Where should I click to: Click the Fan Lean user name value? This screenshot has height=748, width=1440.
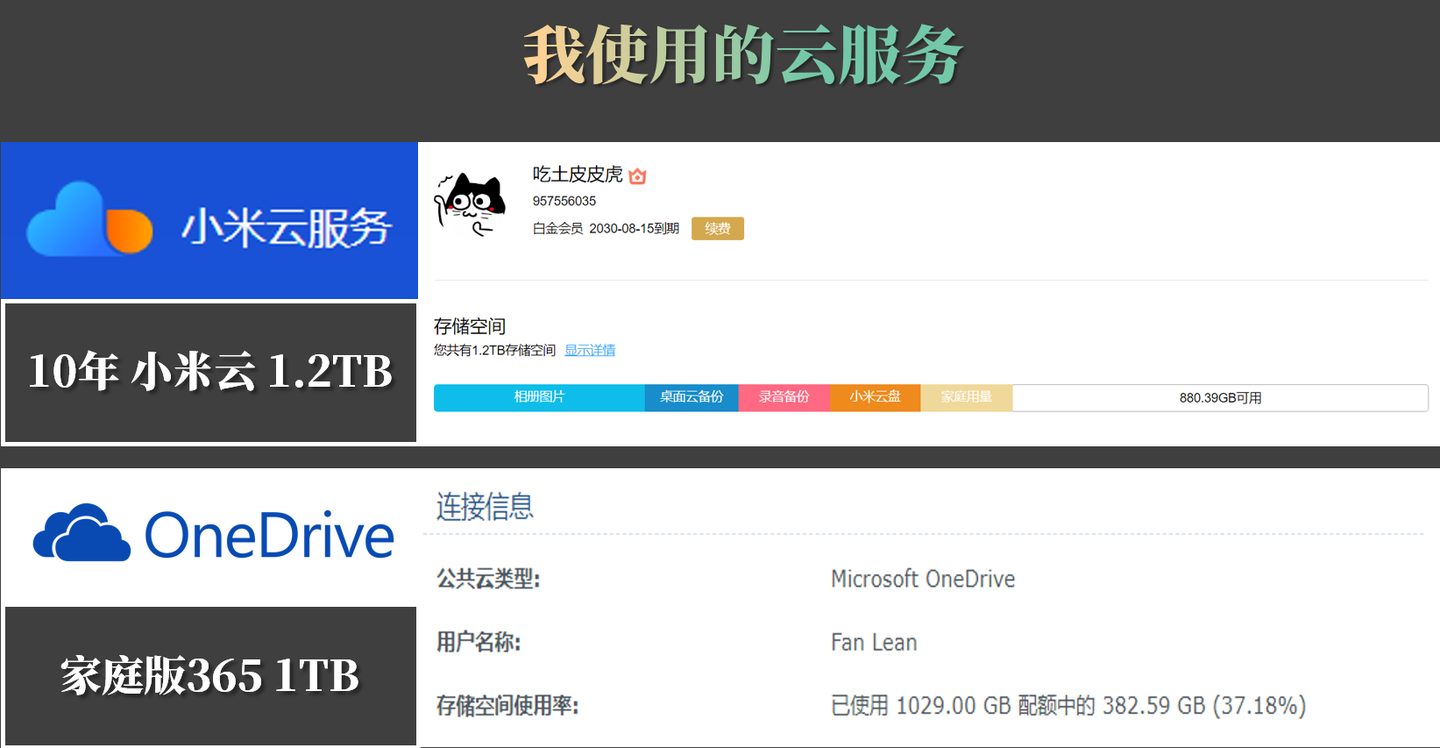874,642
